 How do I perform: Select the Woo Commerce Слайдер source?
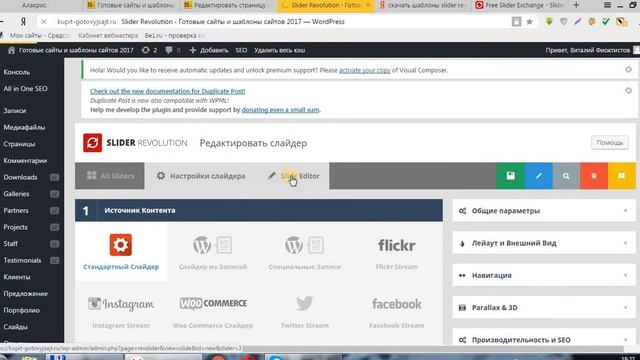(213, 312)
